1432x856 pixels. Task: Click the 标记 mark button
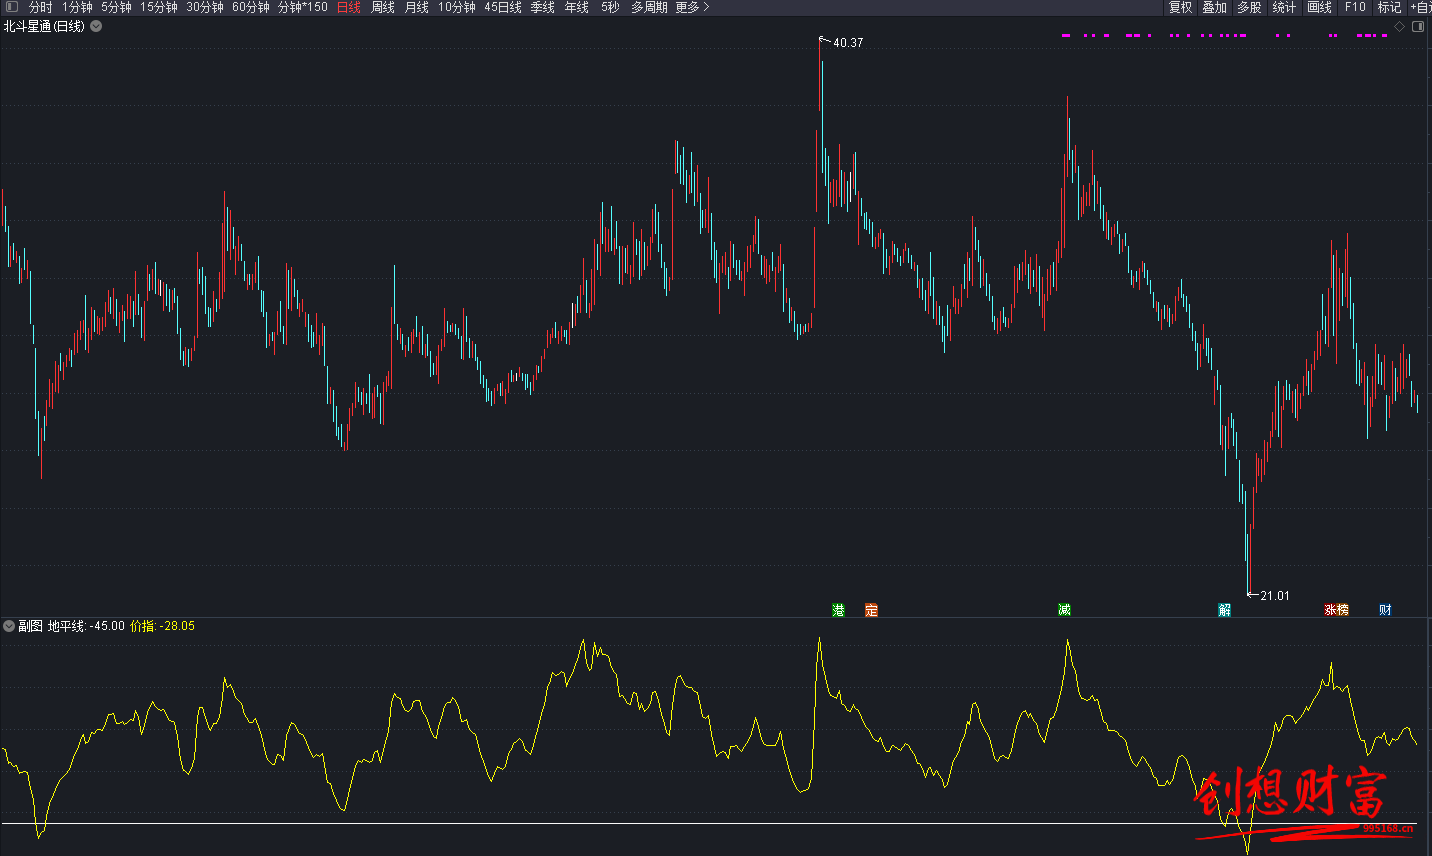1389,7
